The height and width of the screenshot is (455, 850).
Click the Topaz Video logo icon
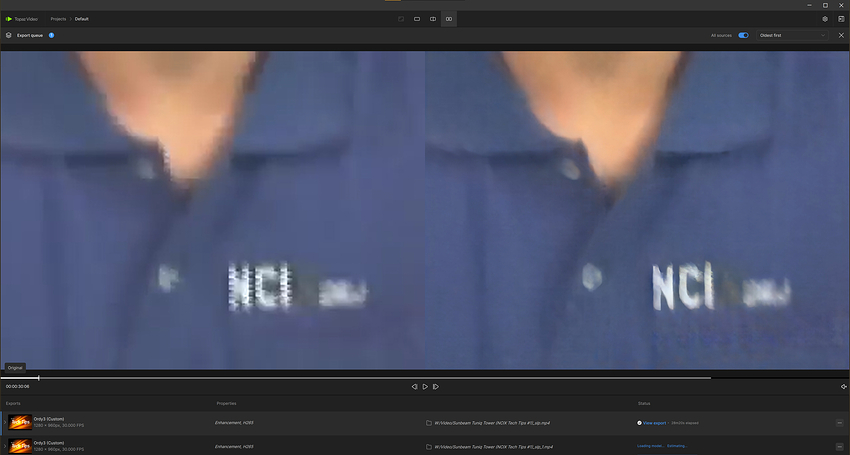pyautogui.click(x=9, y=19)
